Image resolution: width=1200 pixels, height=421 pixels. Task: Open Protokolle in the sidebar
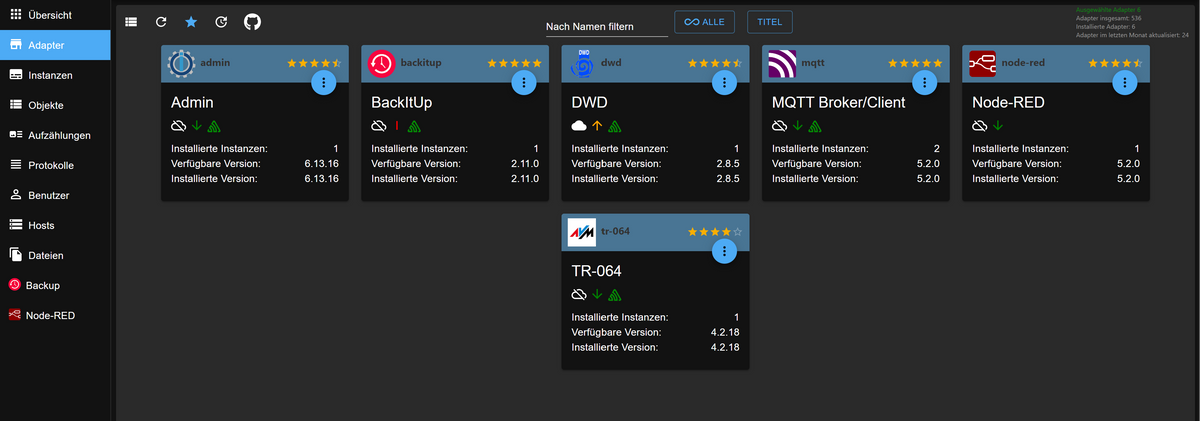click(55, 165)
